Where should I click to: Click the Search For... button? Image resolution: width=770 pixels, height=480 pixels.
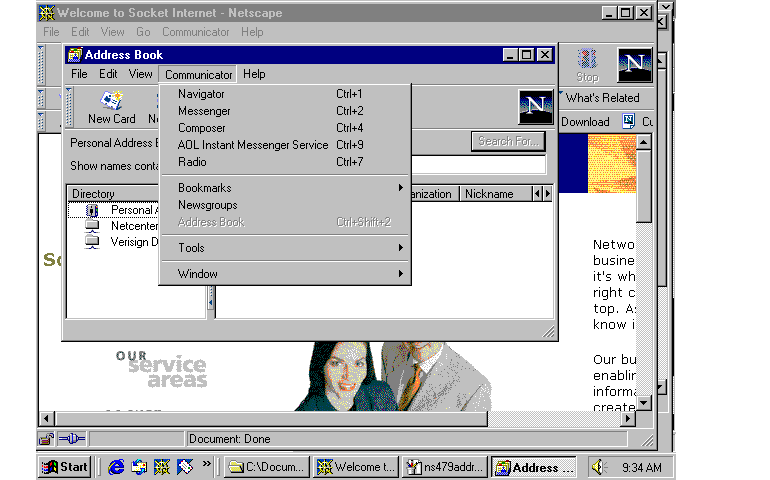click(508, 141)
